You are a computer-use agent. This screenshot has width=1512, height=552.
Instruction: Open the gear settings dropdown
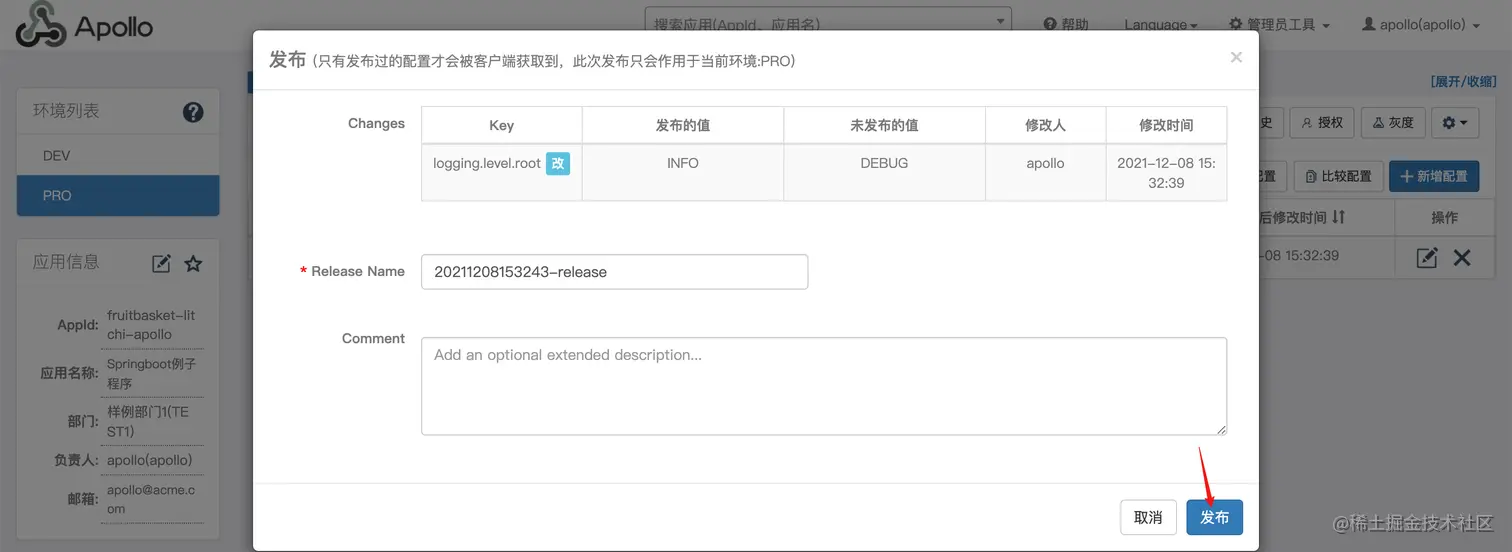[x=1455, y=122]
